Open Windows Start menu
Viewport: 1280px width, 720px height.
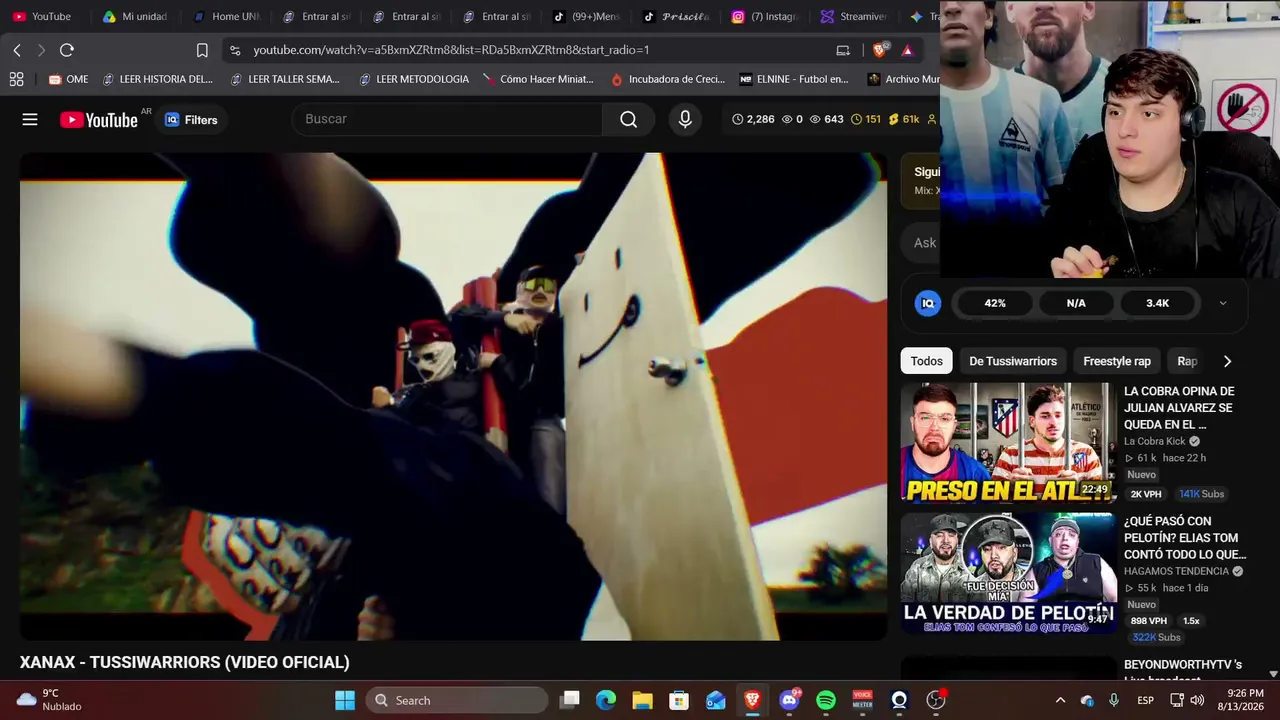[x=345, y=700]
